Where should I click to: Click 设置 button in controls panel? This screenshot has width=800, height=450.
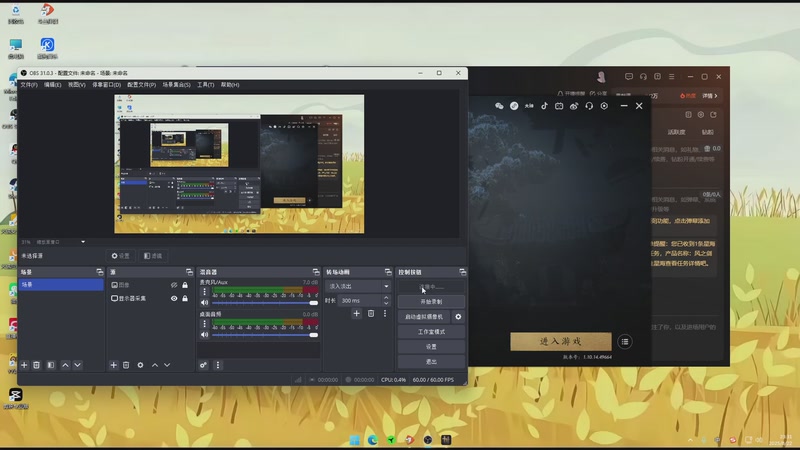tap(431, 346)
